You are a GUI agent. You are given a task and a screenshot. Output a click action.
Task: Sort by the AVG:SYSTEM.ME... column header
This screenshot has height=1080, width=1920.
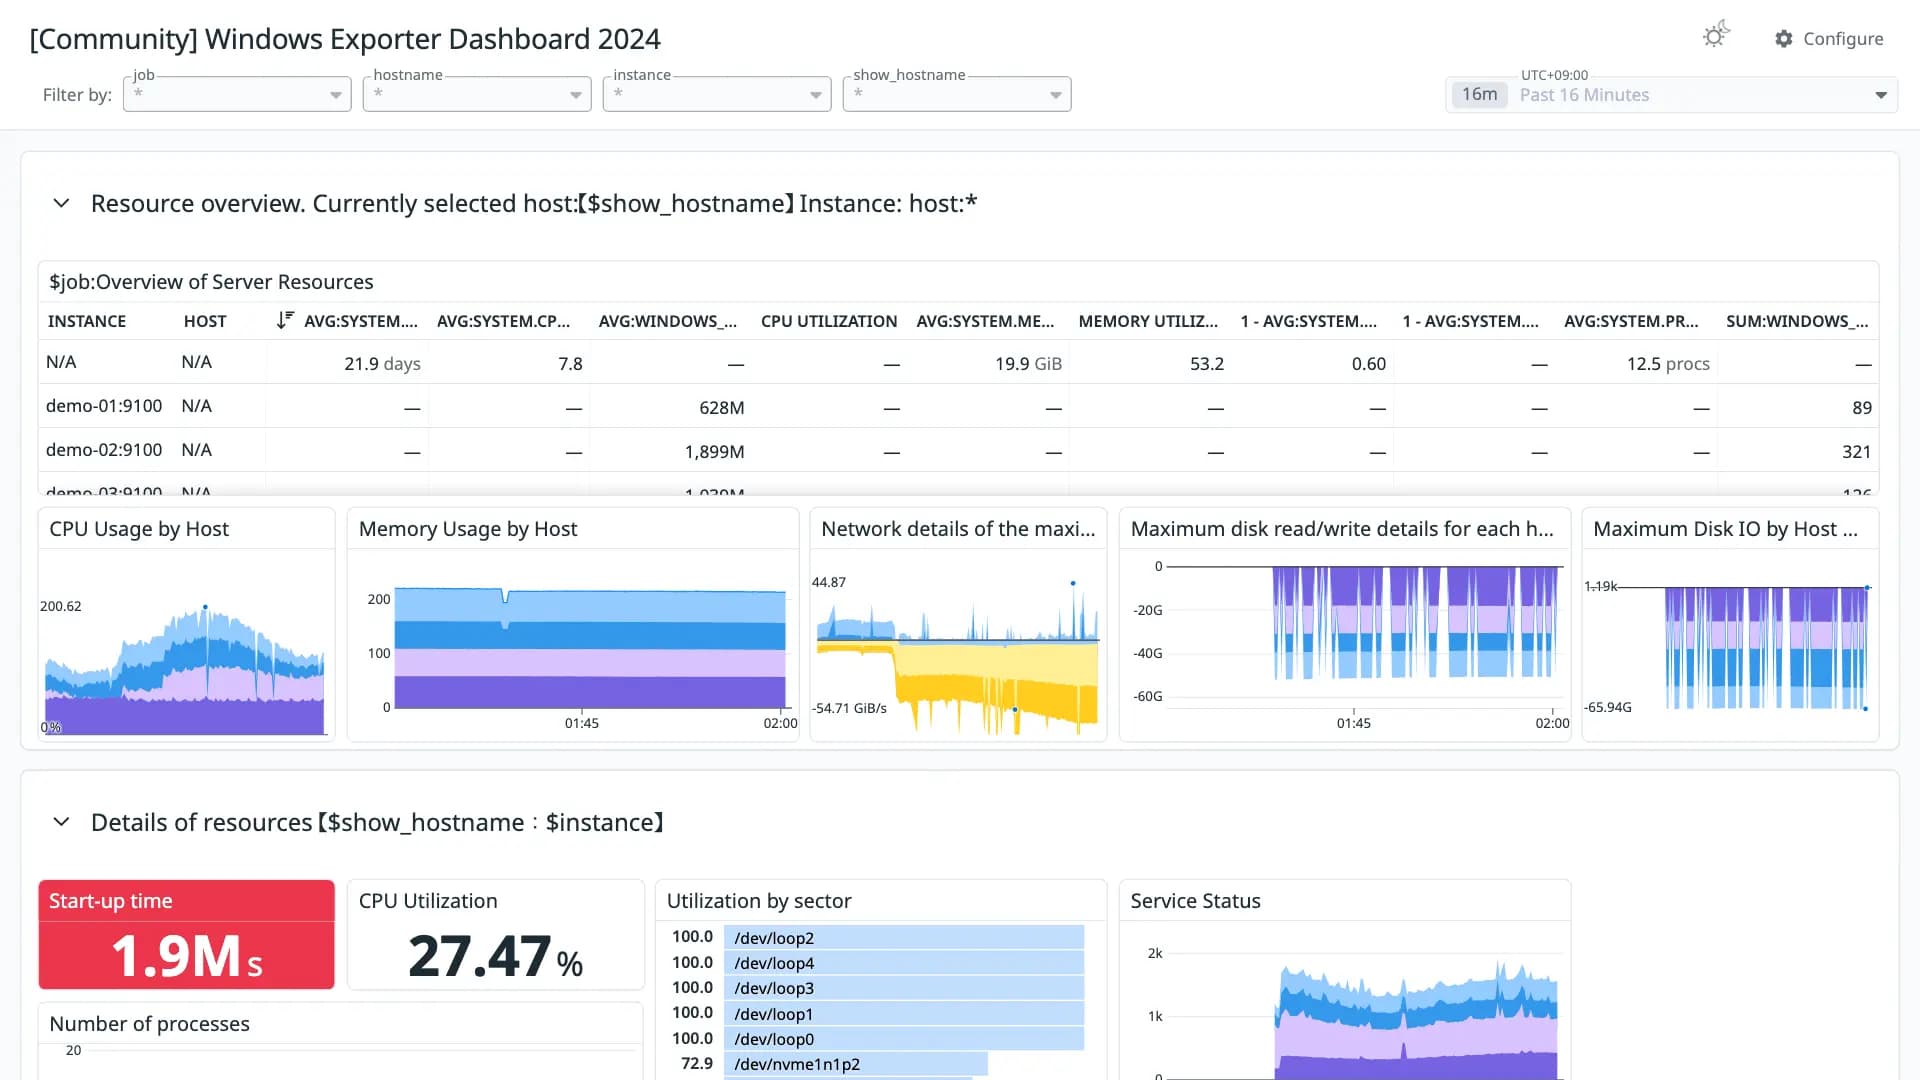[x=985, y=321]
